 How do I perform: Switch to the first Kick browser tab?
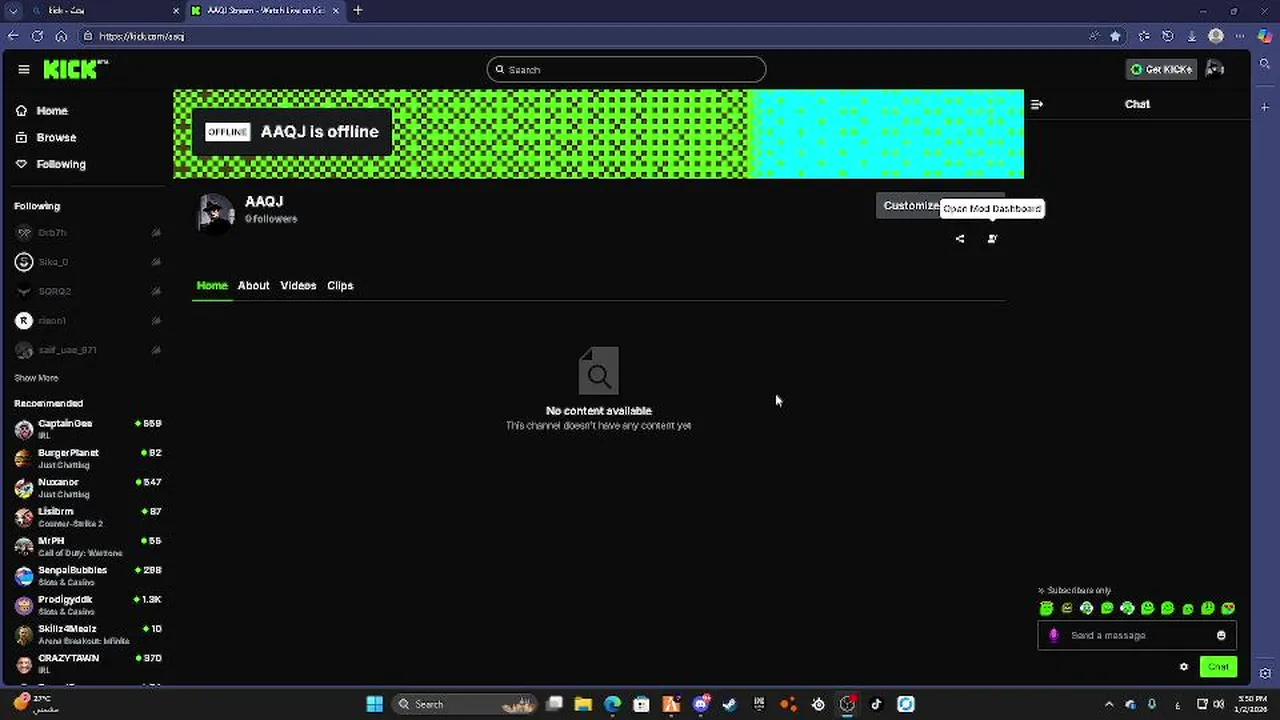(103, 10)
